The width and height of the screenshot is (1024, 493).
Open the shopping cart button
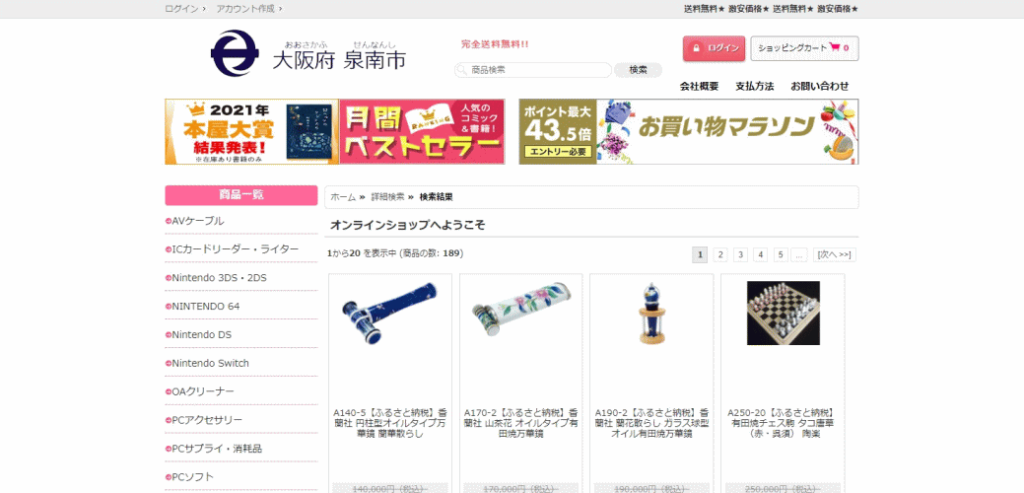click(x=804, y=48)
